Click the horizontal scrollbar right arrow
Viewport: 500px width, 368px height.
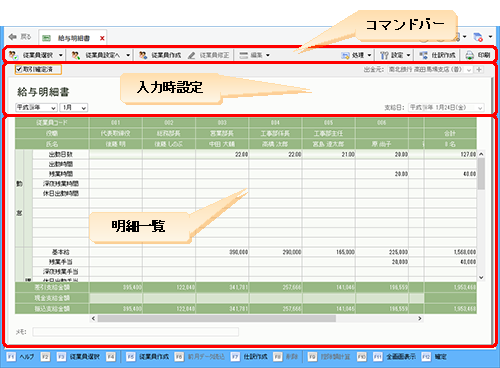[420, 319]
